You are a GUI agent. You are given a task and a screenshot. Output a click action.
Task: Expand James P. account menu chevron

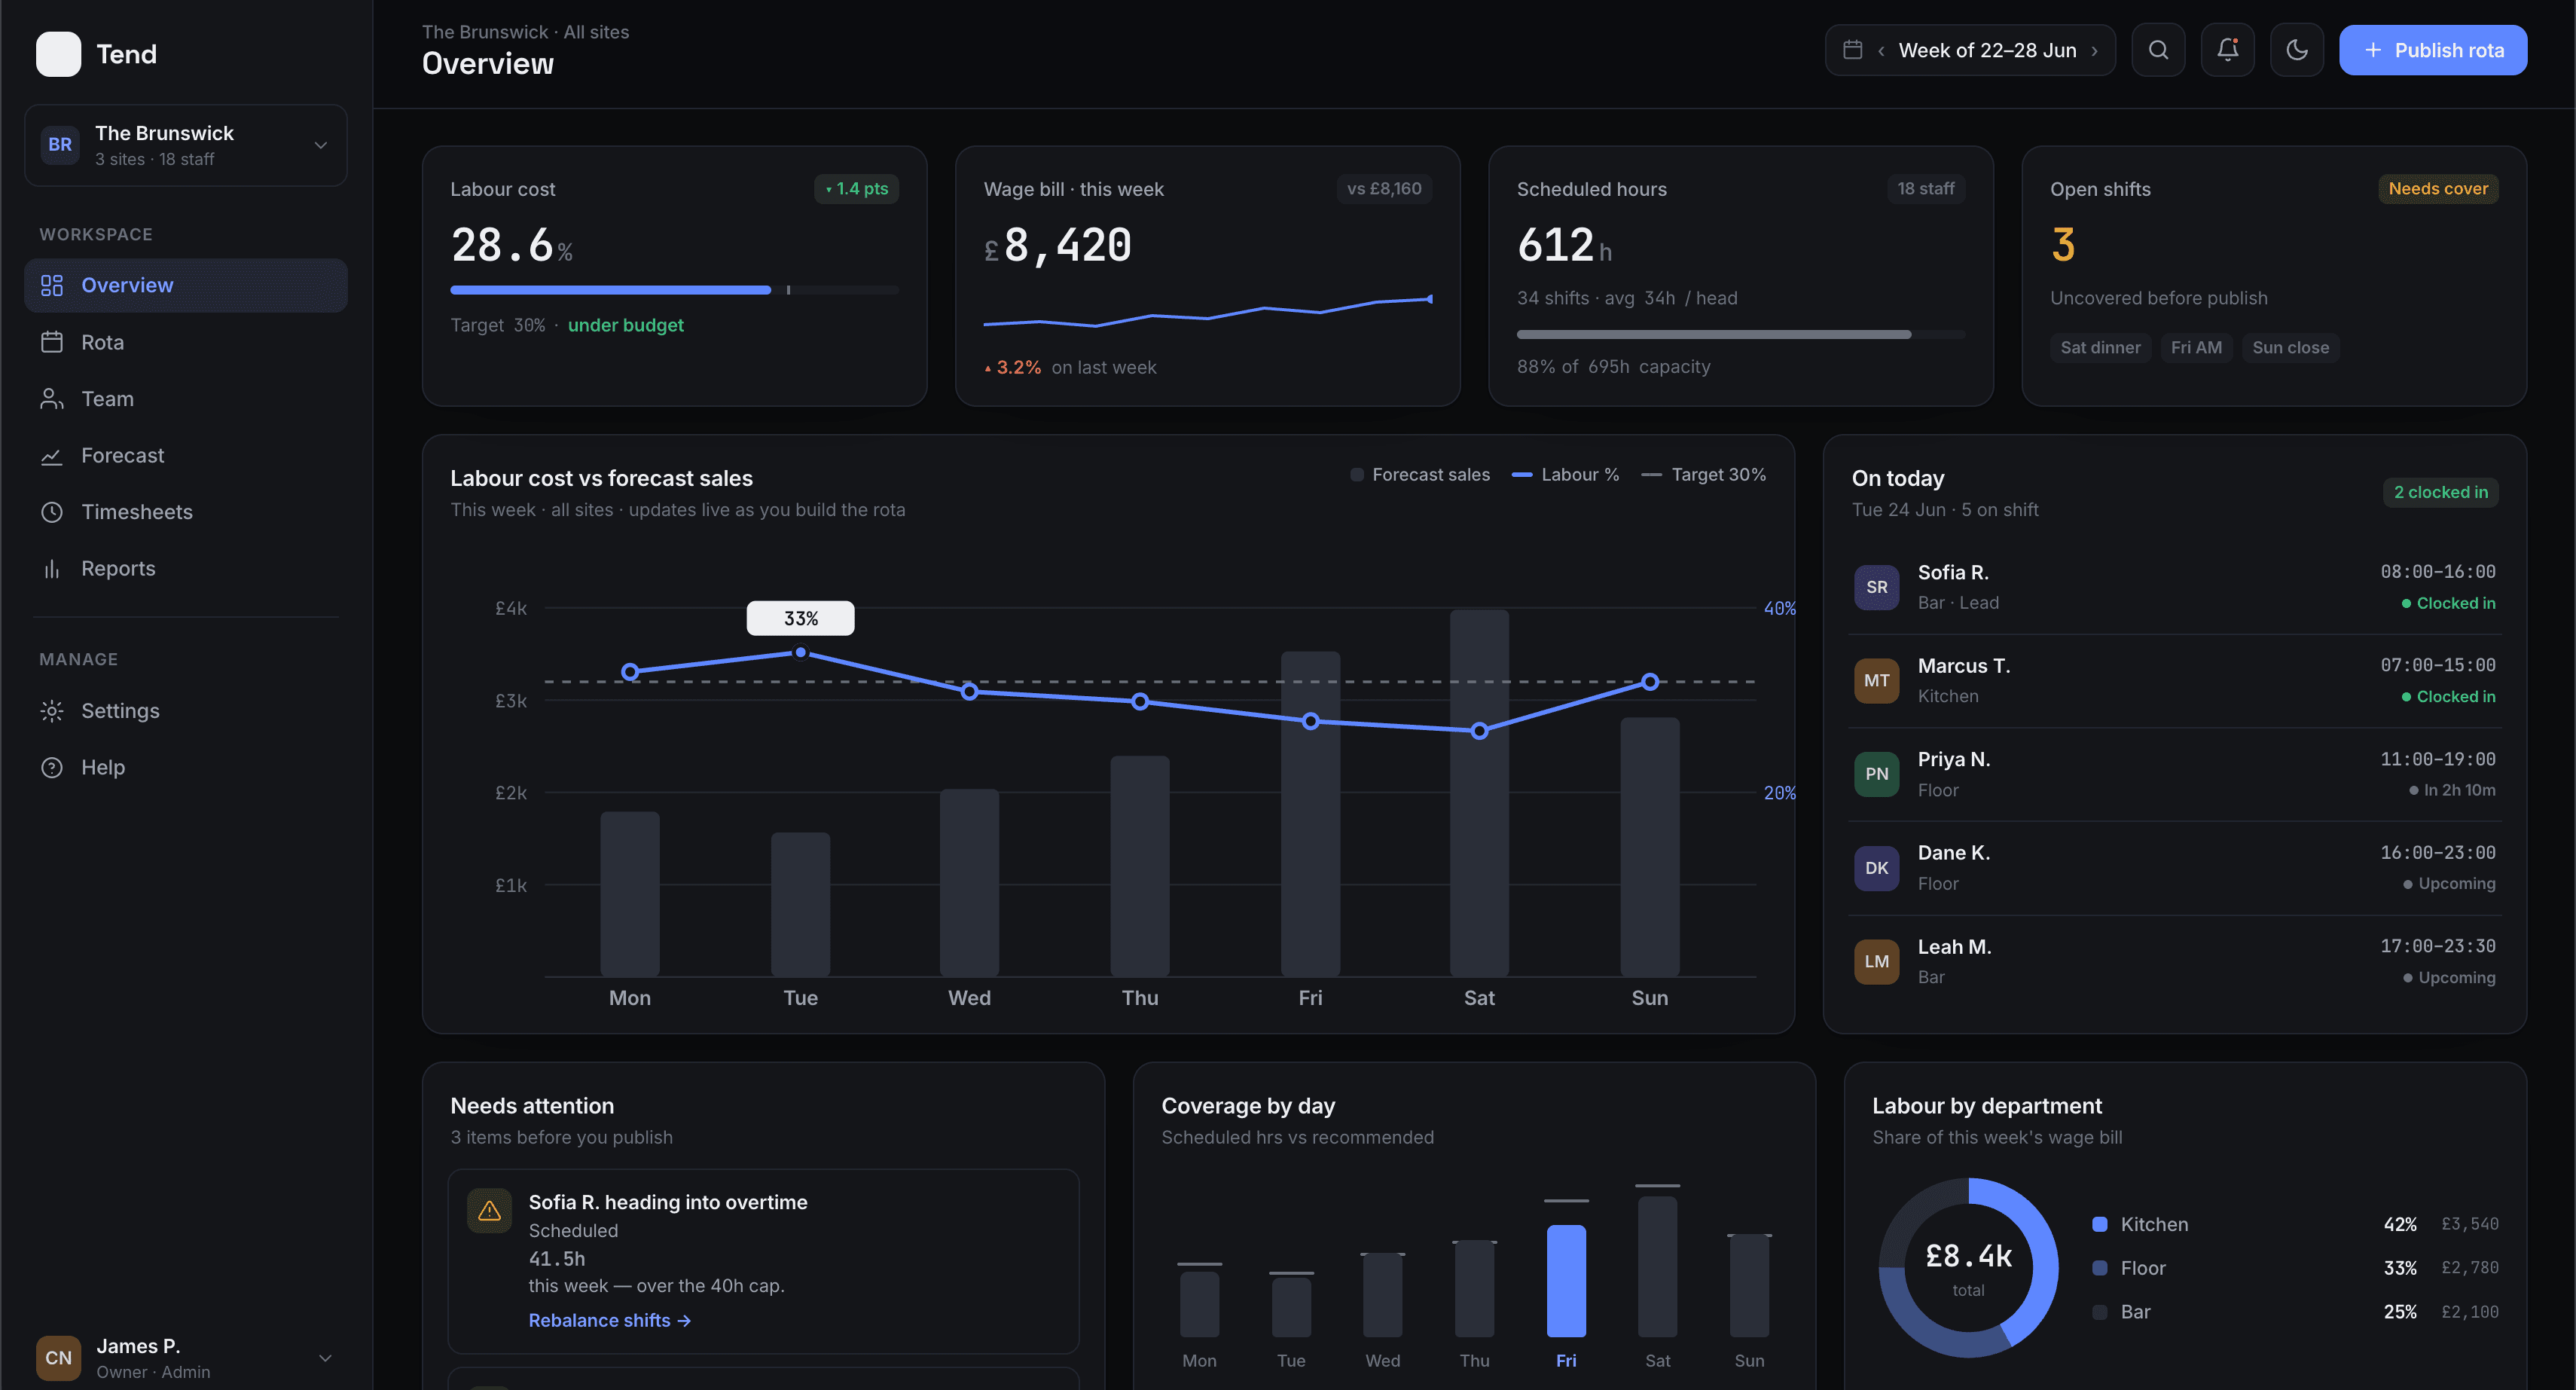point(325,1358)
